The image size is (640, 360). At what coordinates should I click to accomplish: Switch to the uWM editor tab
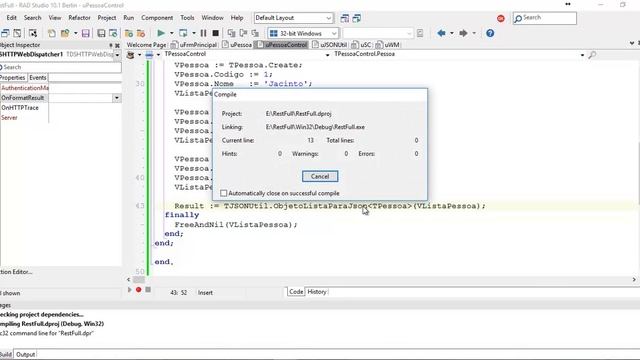point(388,45)
